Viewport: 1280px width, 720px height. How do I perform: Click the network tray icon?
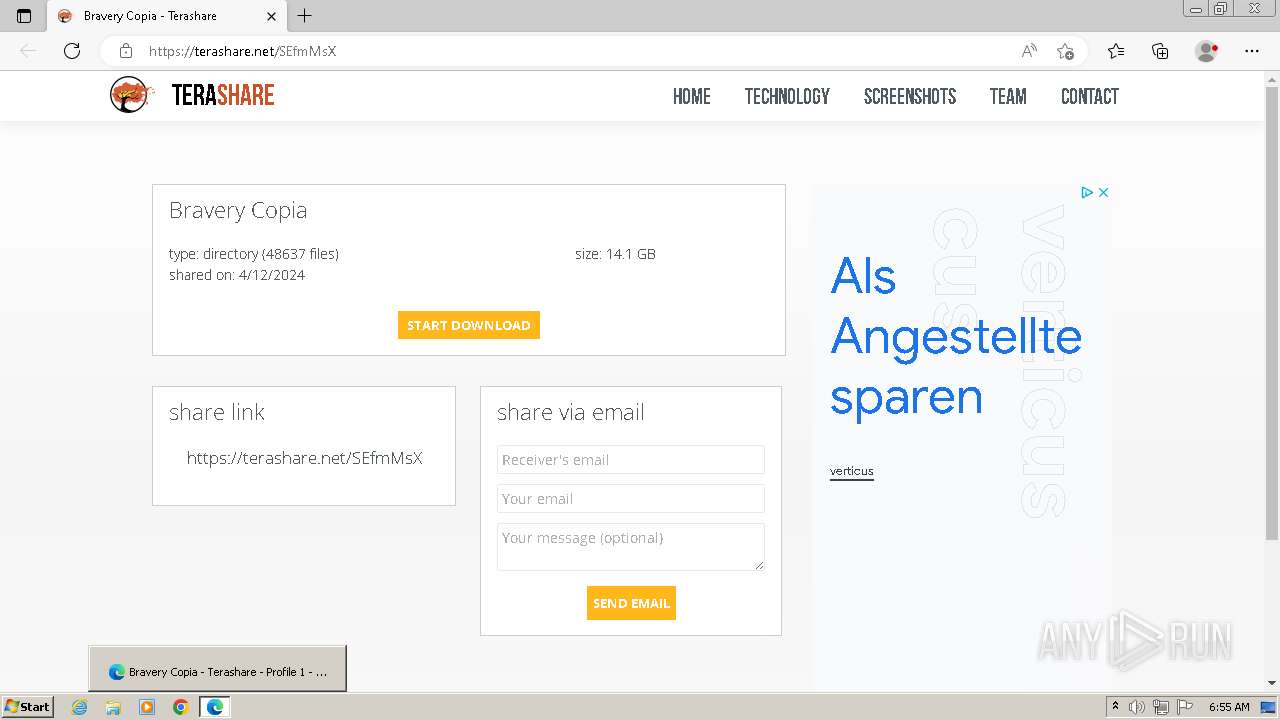(1161, 707)
